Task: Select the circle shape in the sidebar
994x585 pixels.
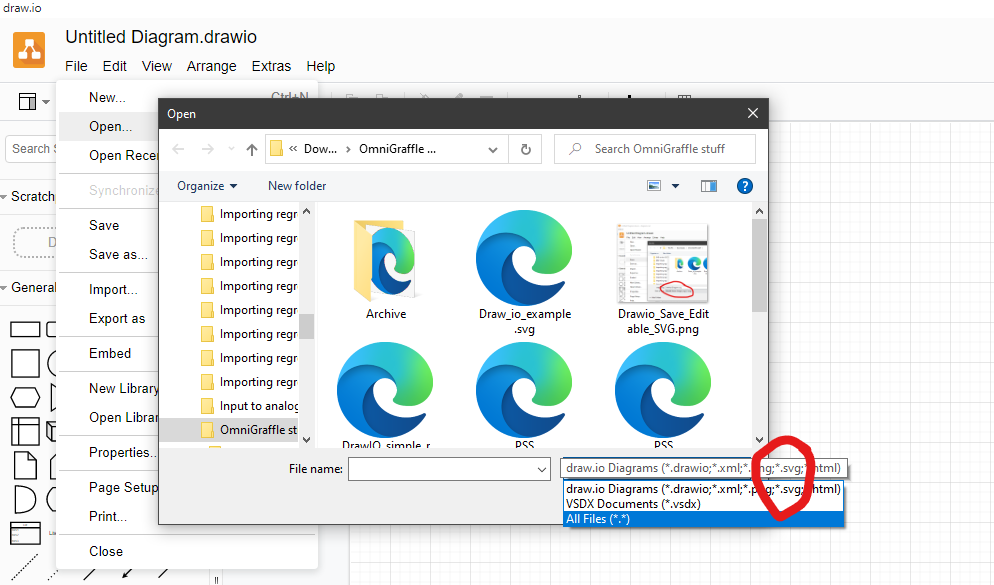Action: click(54, 363)
